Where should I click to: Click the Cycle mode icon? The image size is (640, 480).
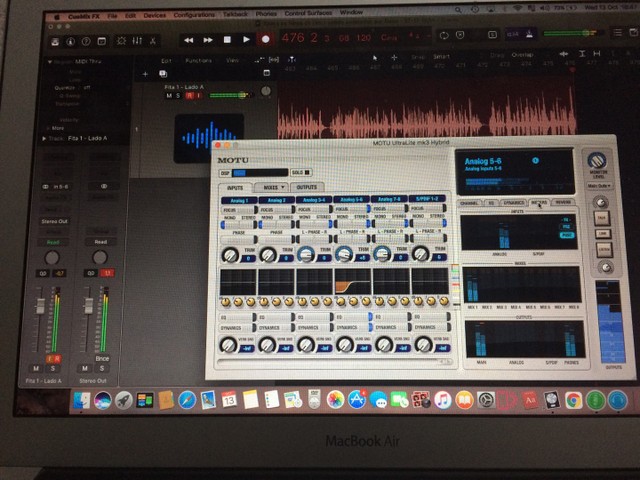click(444, 36)
